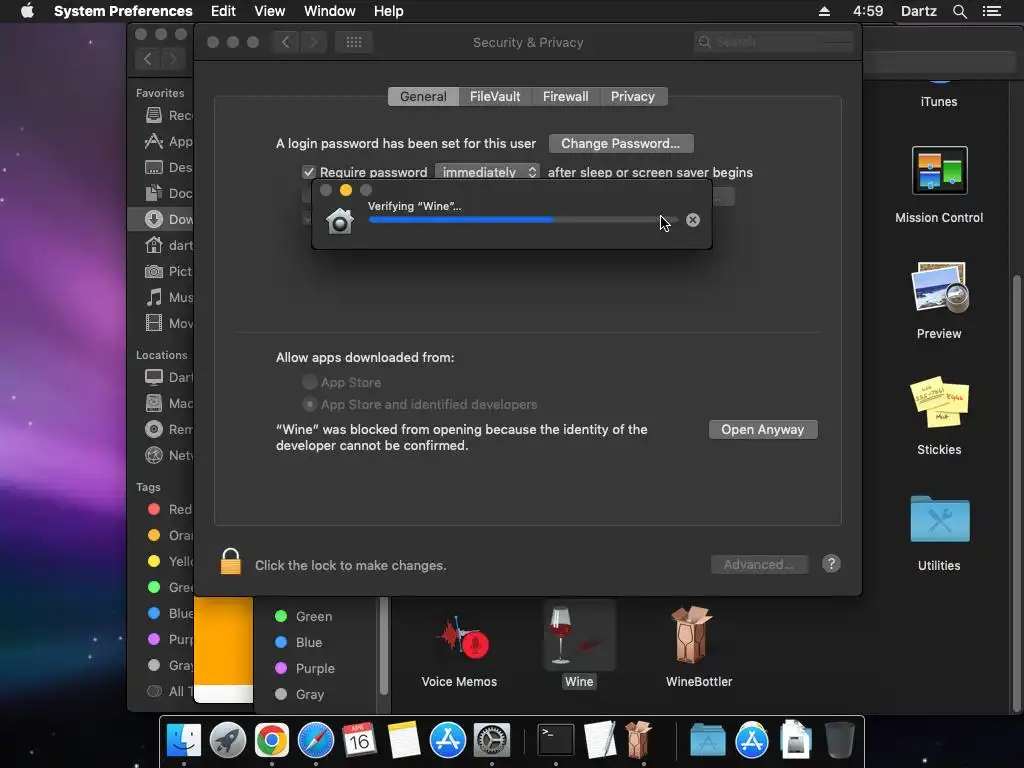Viewport: 1024px width, 768px height.
Task: Select iTunes label in Finder window
Action: [x=938, y=102]
